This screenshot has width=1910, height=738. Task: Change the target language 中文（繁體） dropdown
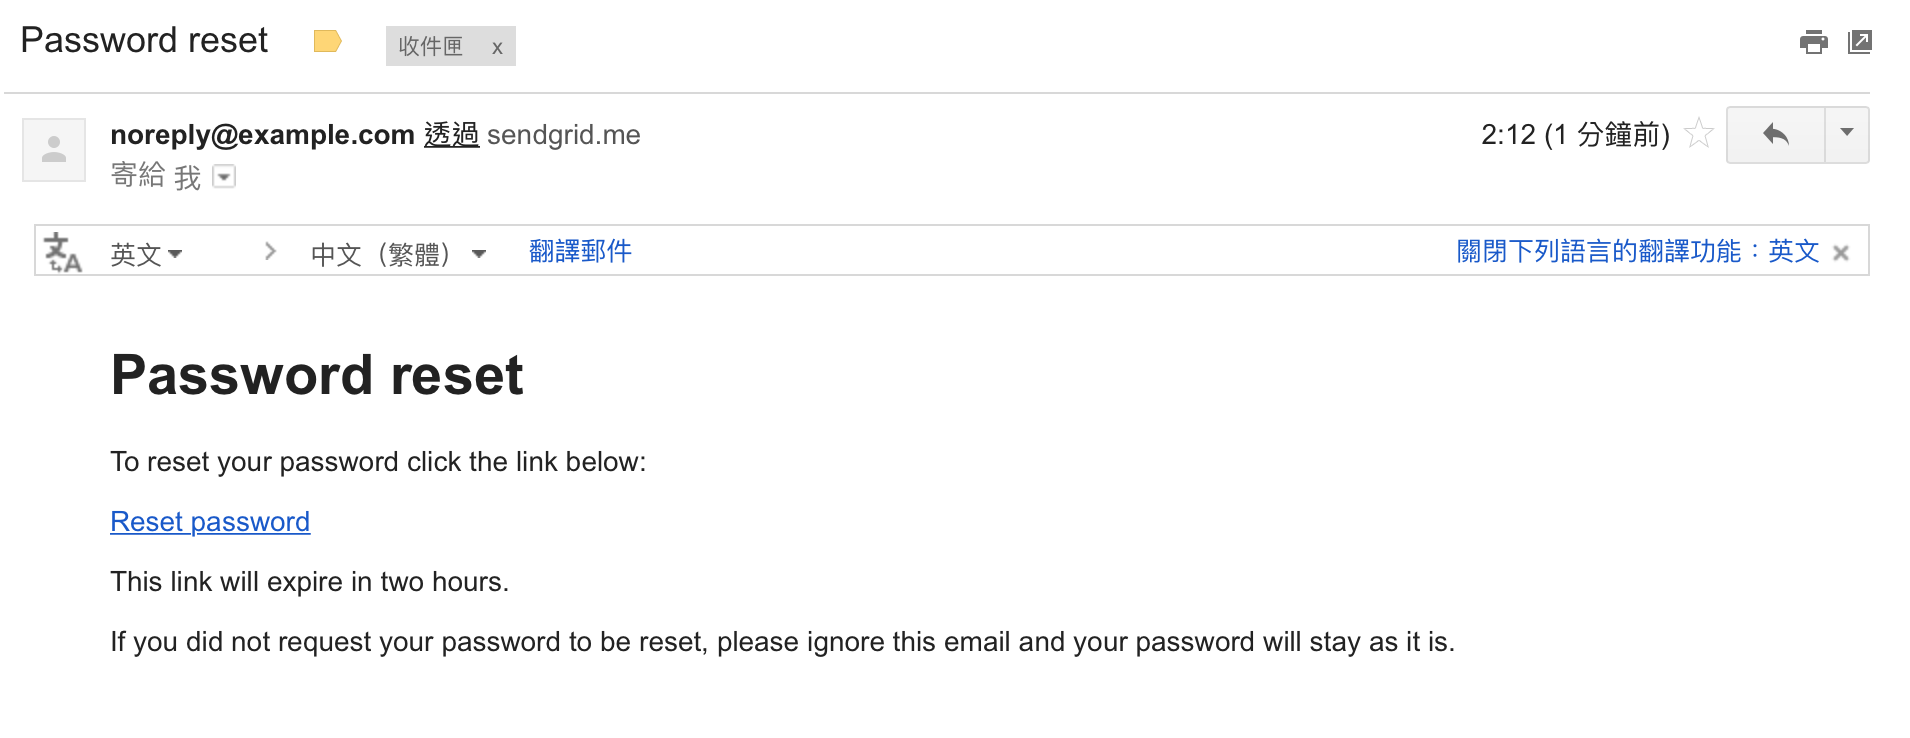point(398,254)
